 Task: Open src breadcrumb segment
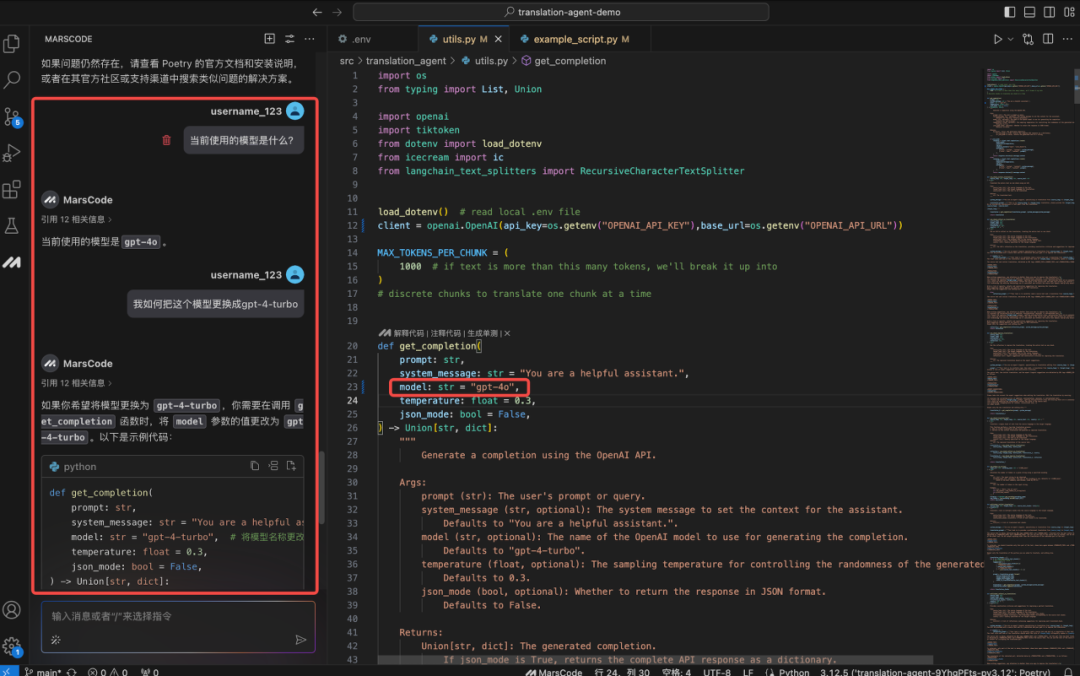point(346,61)
